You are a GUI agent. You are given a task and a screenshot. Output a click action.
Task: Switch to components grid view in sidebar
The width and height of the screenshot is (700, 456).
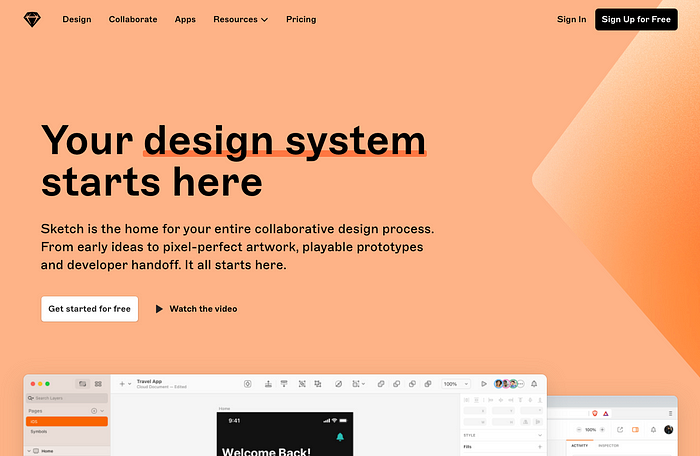pos(98,384)
